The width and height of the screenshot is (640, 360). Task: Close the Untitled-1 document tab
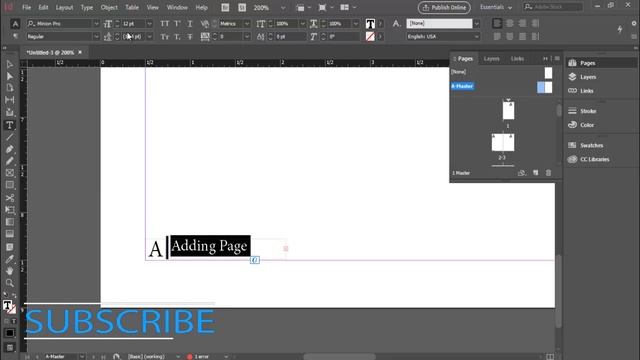pos(80,52)
